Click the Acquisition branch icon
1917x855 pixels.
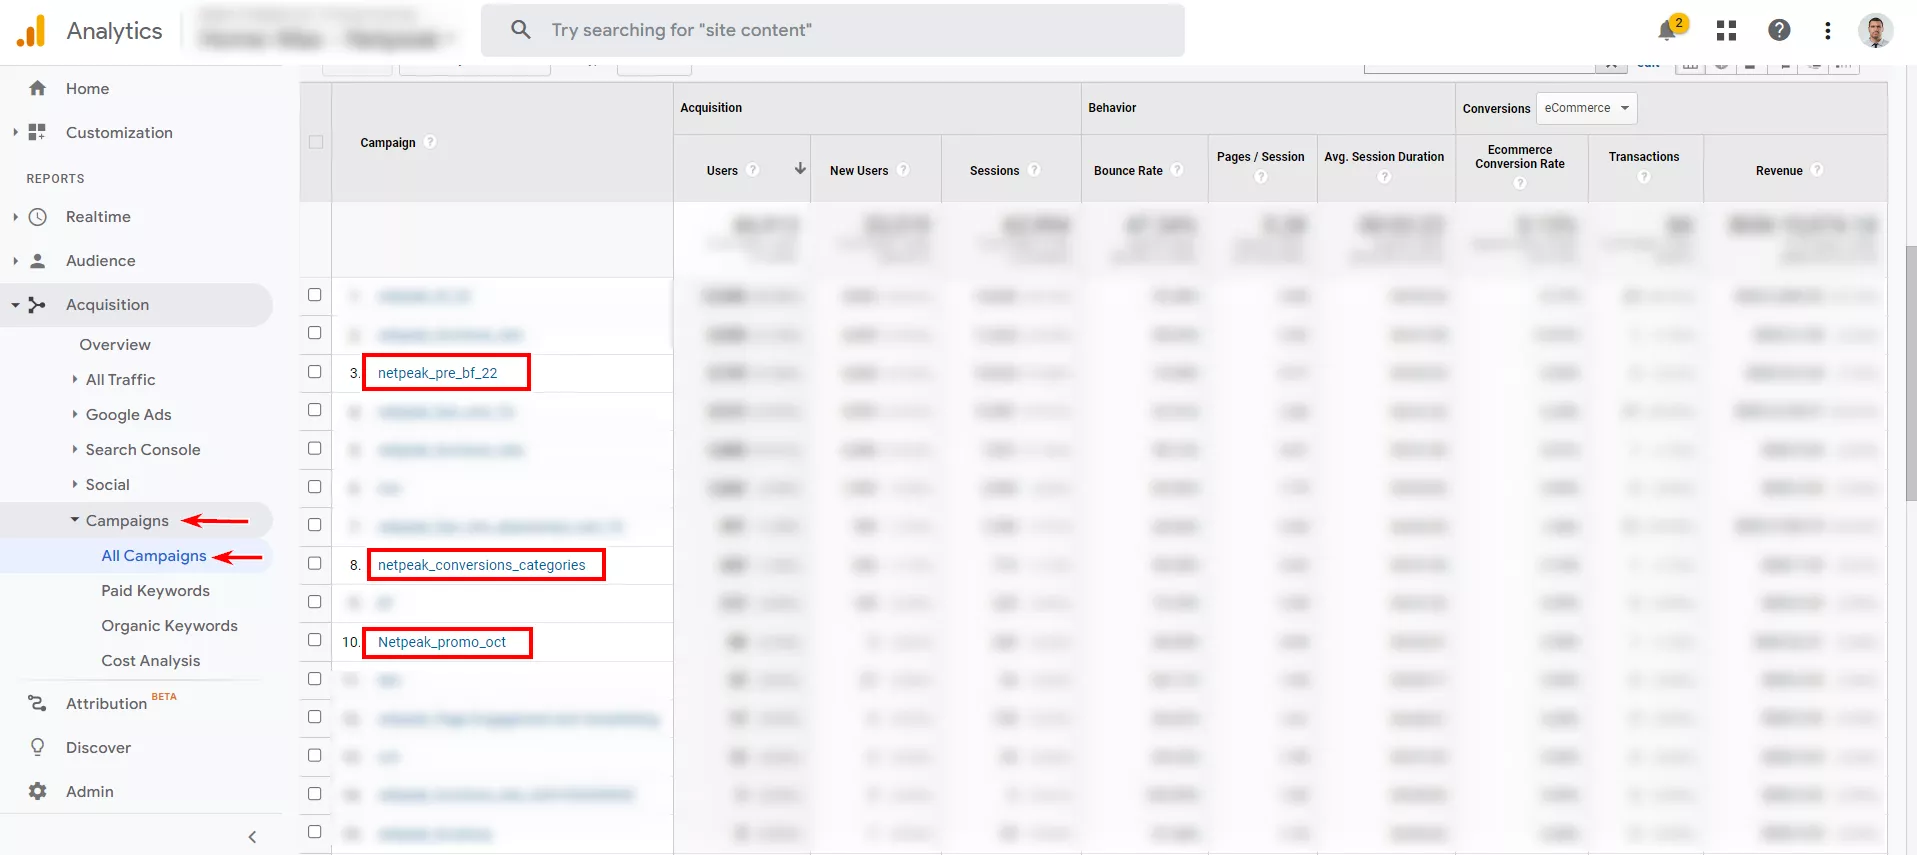(38, 305)
